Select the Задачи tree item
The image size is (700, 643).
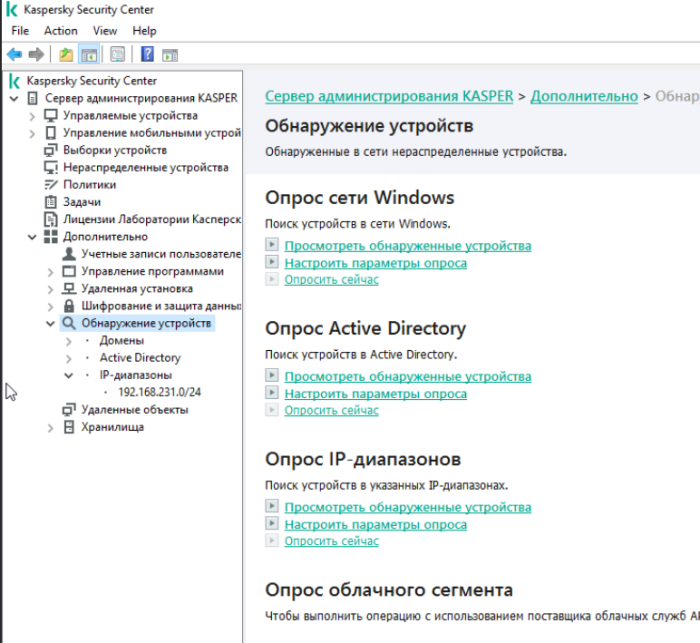[x=82, y=202]
